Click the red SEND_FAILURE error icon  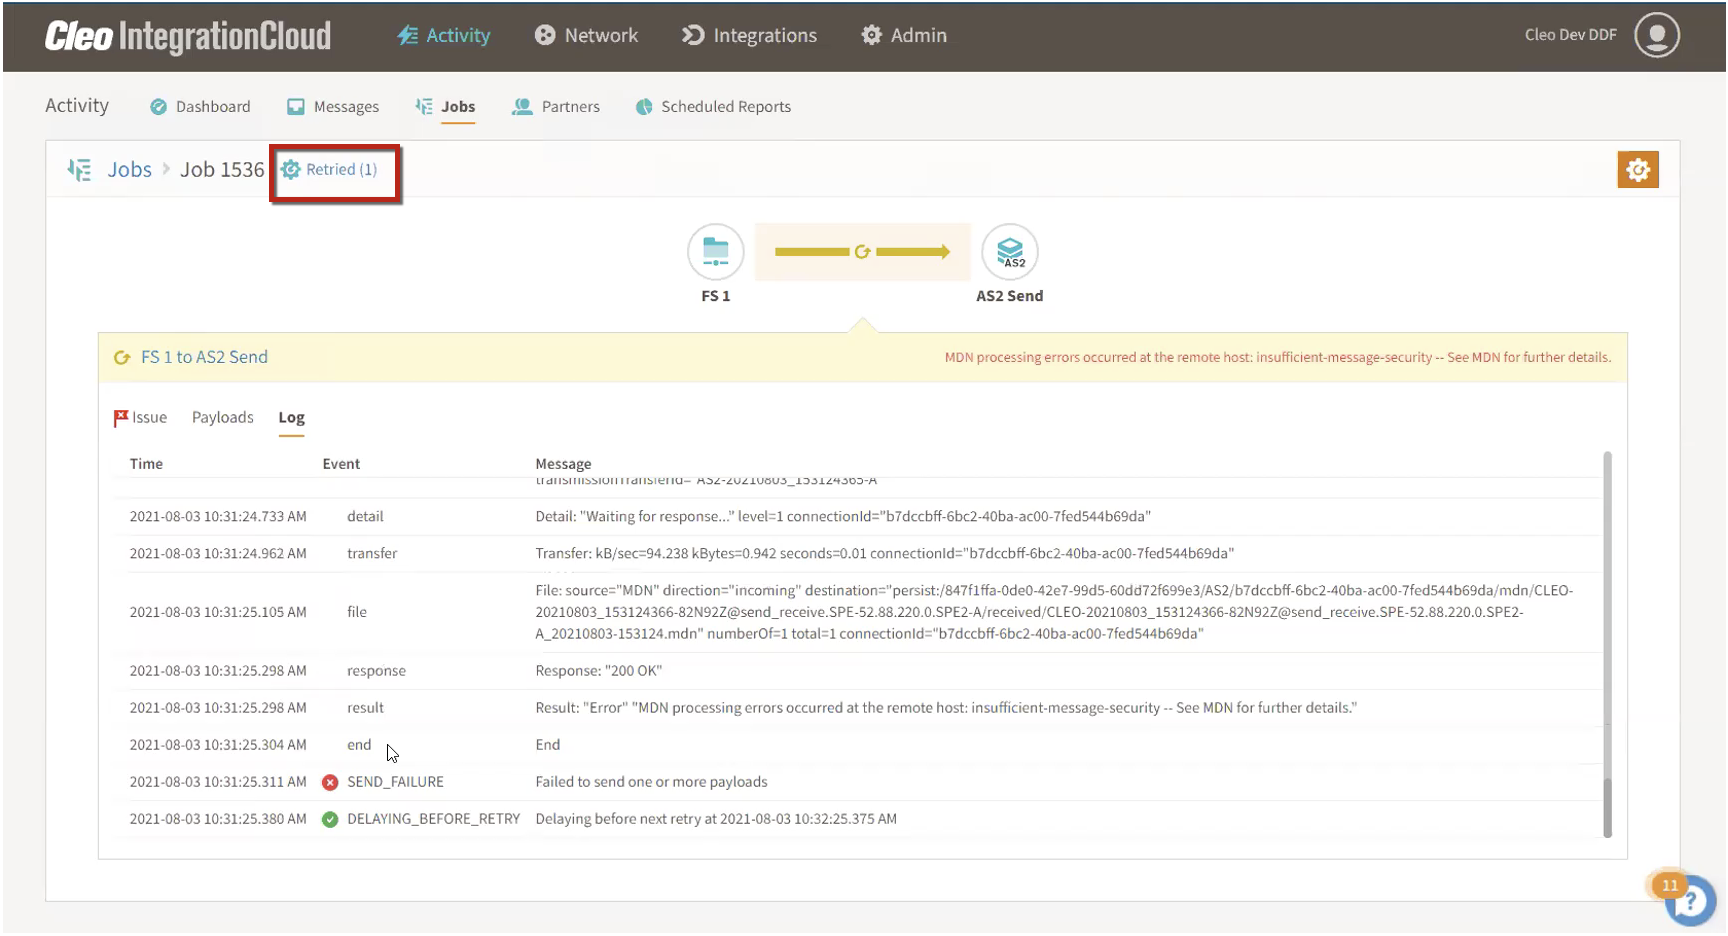330,782
